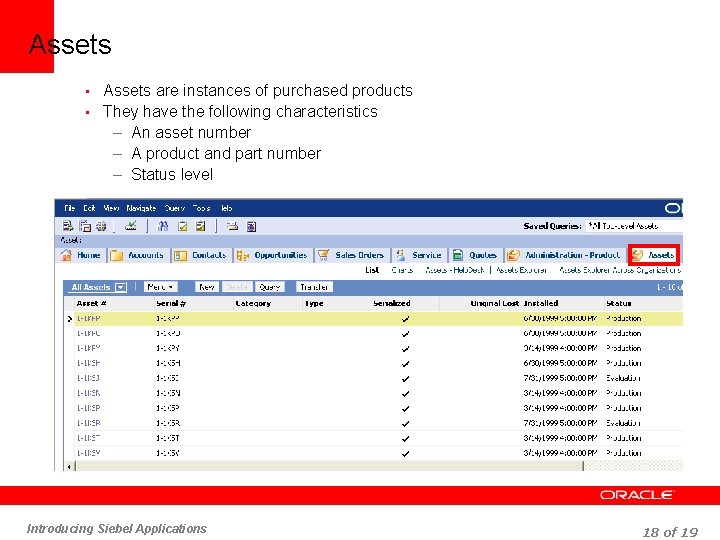
Task: Switch to the Contacts screen tab
Action: pos(202,255)
